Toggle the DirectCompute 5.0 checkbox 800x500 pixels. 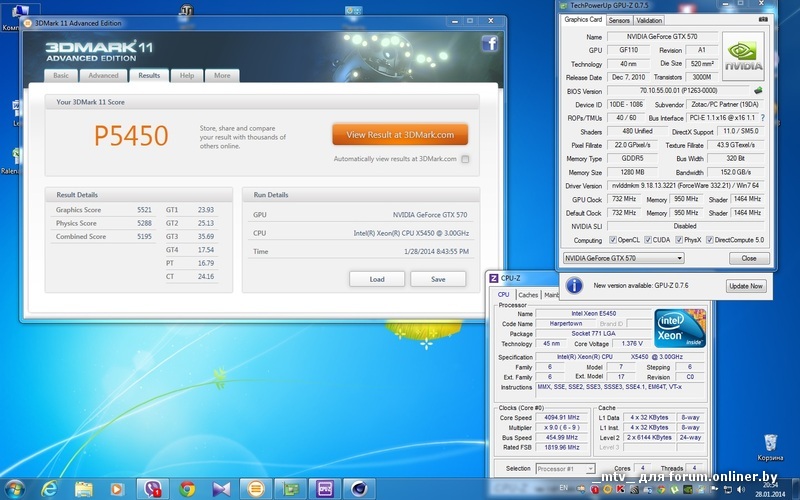[709, 240]
